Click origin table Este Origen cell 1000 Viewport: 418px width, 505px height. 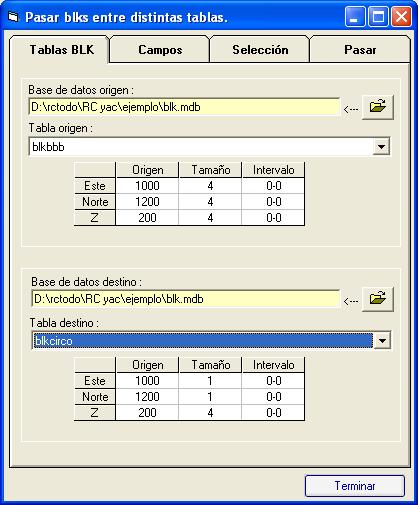147,186
